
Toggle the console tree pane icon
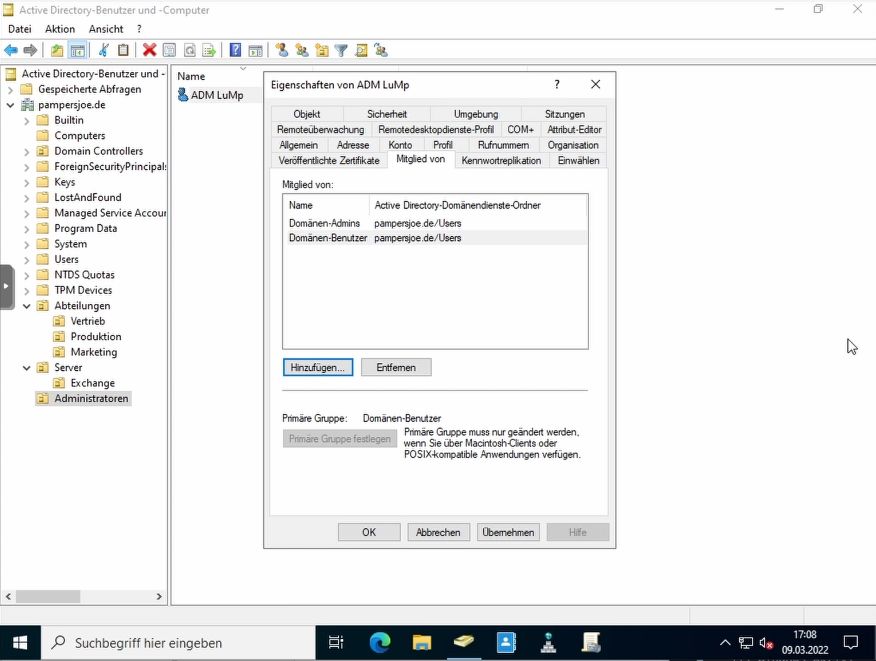click(78, 50)
